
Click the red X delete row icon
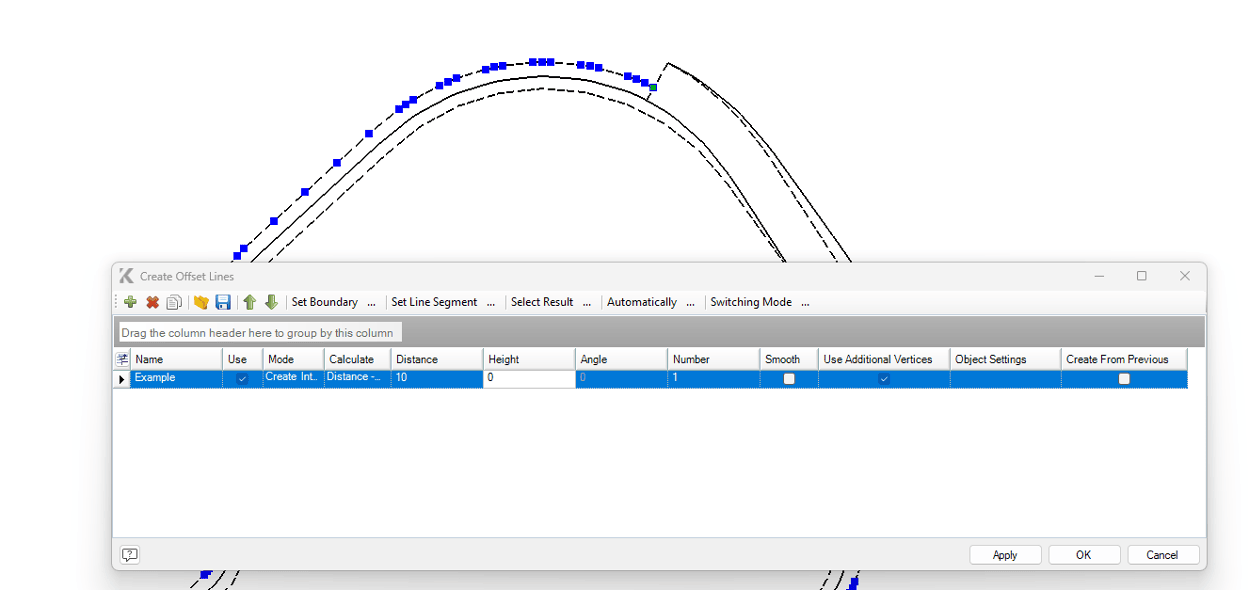click(153, 302)
